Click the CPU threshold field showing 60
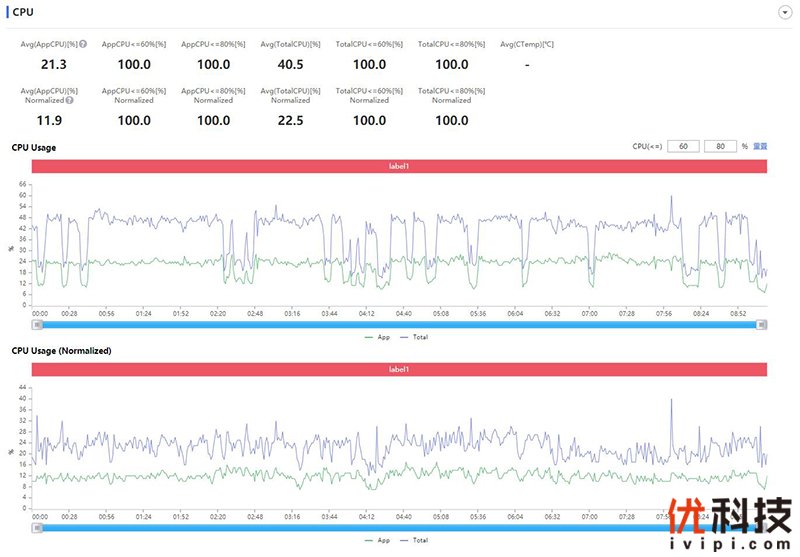The image size is (800, 557). (x=683, y=146)
